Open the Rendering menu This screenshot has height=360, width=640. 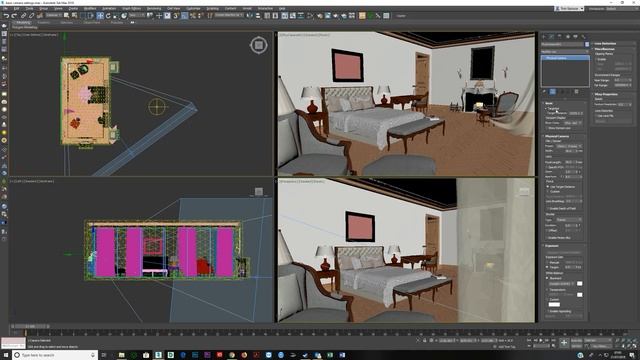[154, 8]
